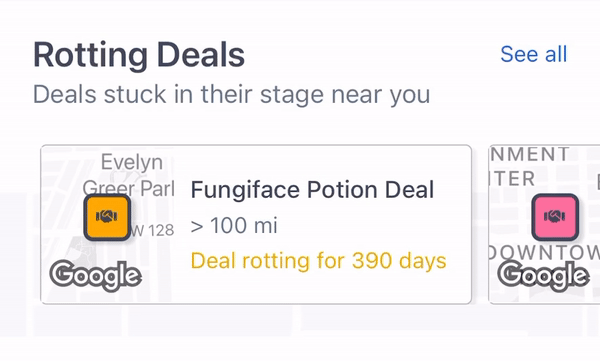
Task: Tap the 390 days count in the warning
Action: pos(399,261)
